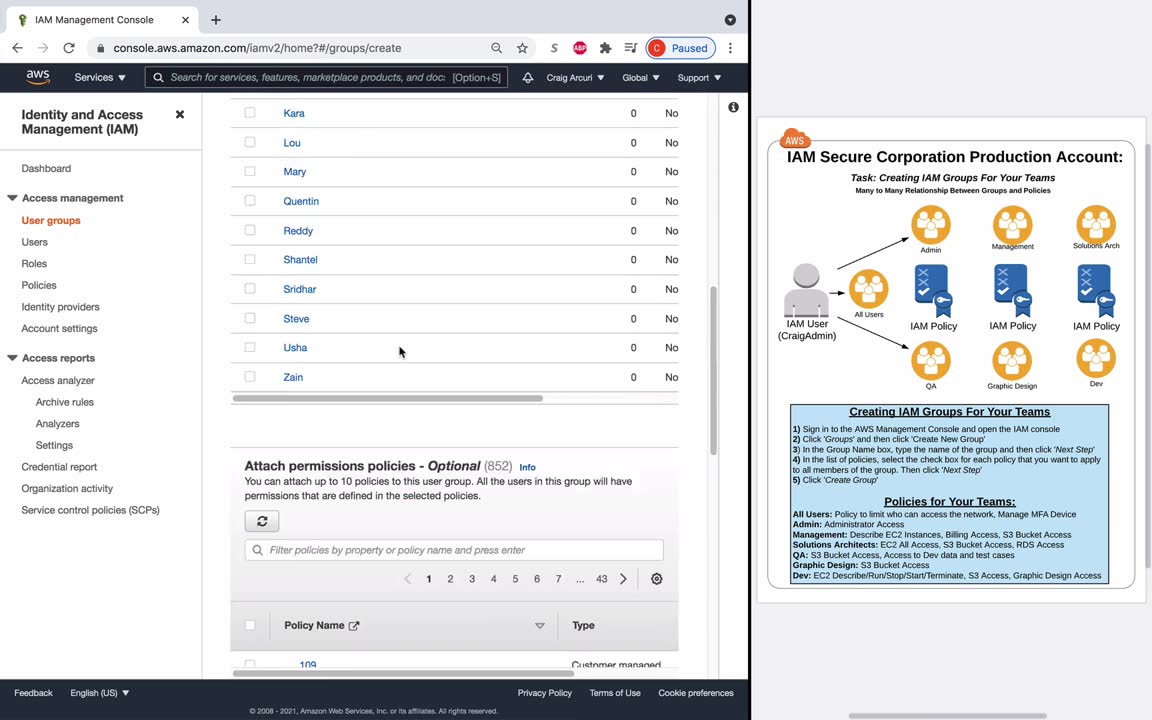Click the zoom magnifier icon in address bar
This screenshot has width=1152, height=720.
[497, 48]
